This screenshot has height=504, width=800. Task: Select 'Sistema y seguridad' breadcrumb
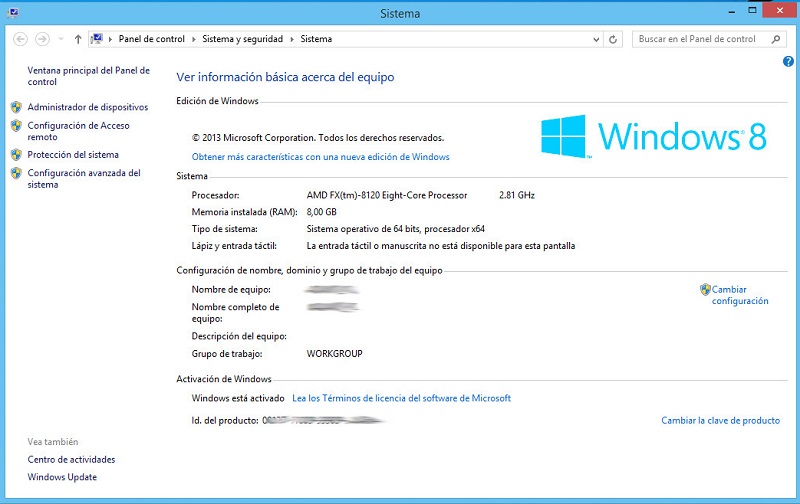(242, 39)
